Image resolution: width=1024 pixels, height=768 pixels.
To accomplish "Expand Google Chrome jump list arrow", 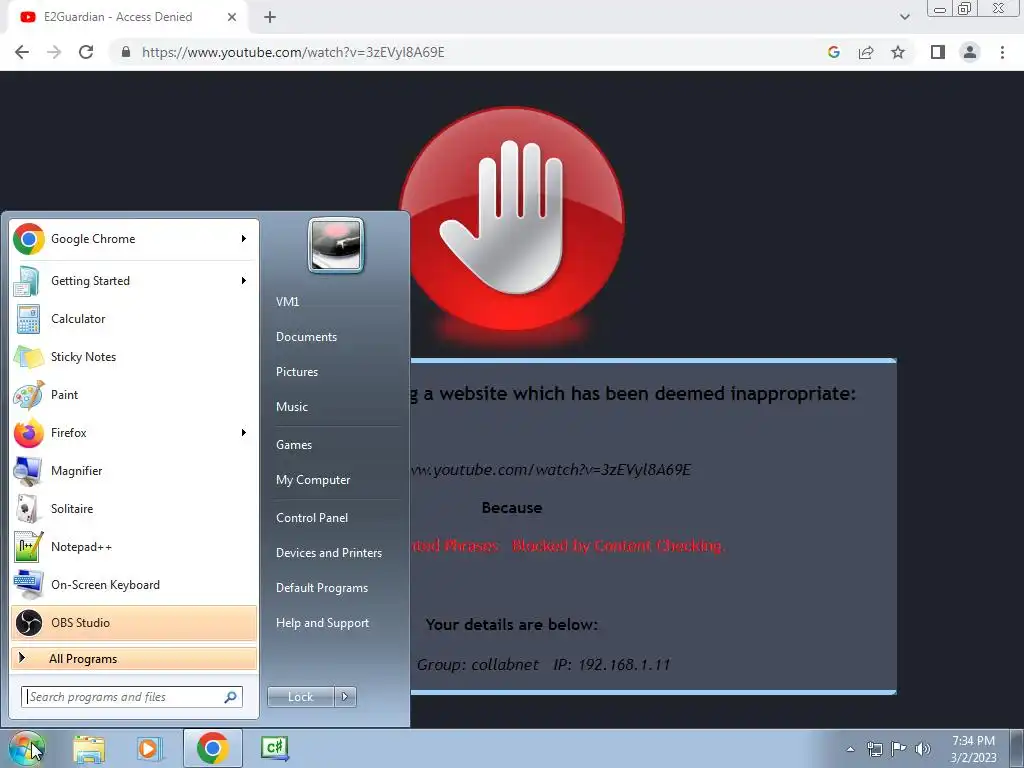I will (244, 239).
